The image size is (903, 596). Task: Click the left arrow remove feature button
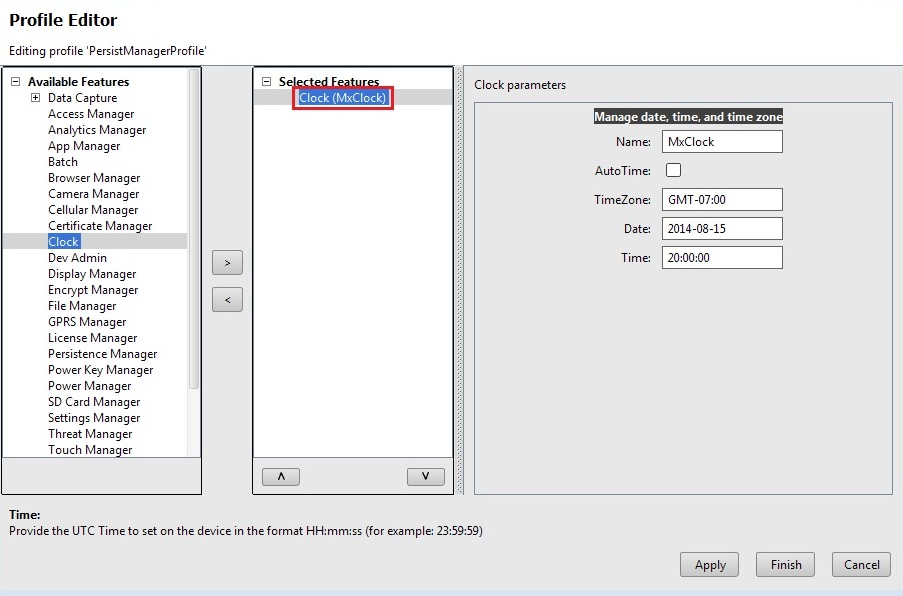click(x=227, y=299)
